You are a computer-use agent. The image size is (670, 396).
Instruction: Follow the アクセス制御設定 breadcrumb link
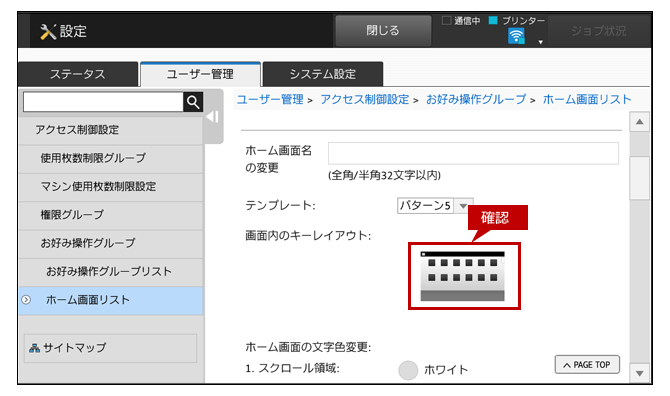(x=364, y=100)
